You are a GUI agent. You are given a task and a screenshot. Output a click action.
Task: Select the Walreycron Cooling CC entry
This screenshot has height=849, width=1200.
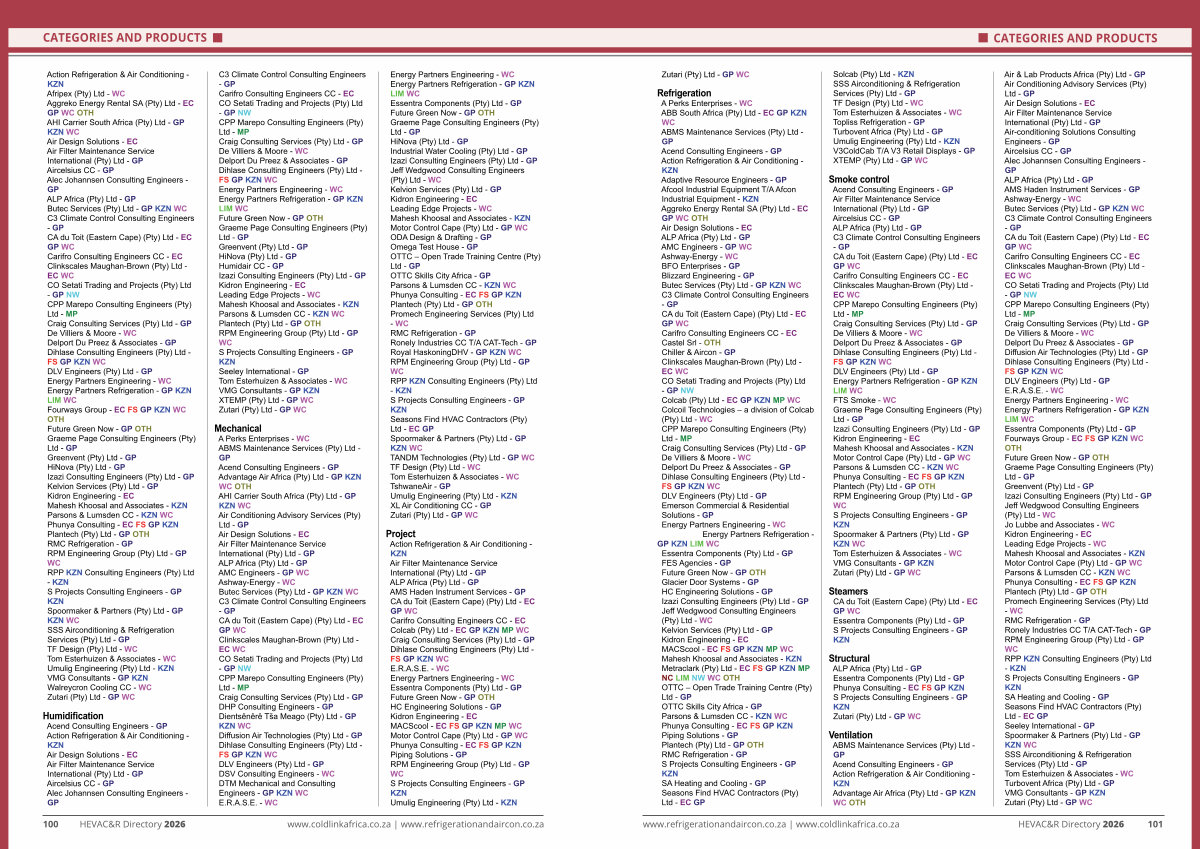click(x=90, y=687)
